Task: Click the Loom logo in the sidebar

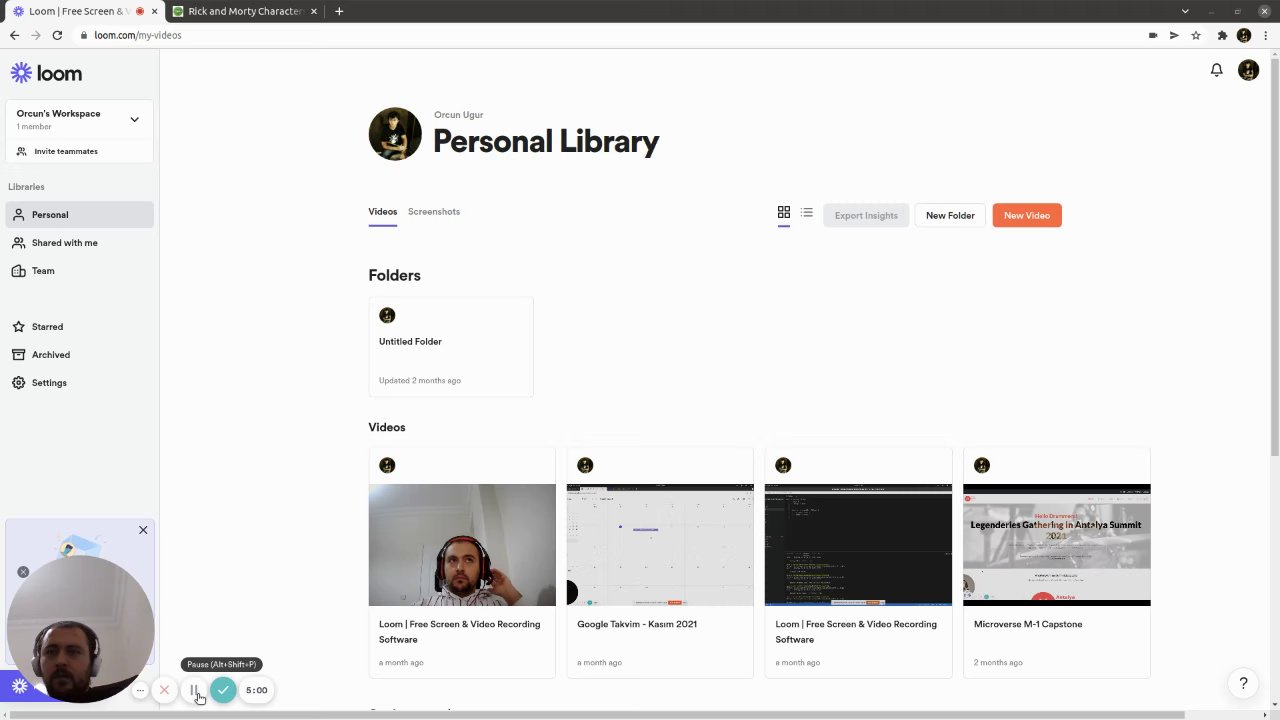Action: 46,73
